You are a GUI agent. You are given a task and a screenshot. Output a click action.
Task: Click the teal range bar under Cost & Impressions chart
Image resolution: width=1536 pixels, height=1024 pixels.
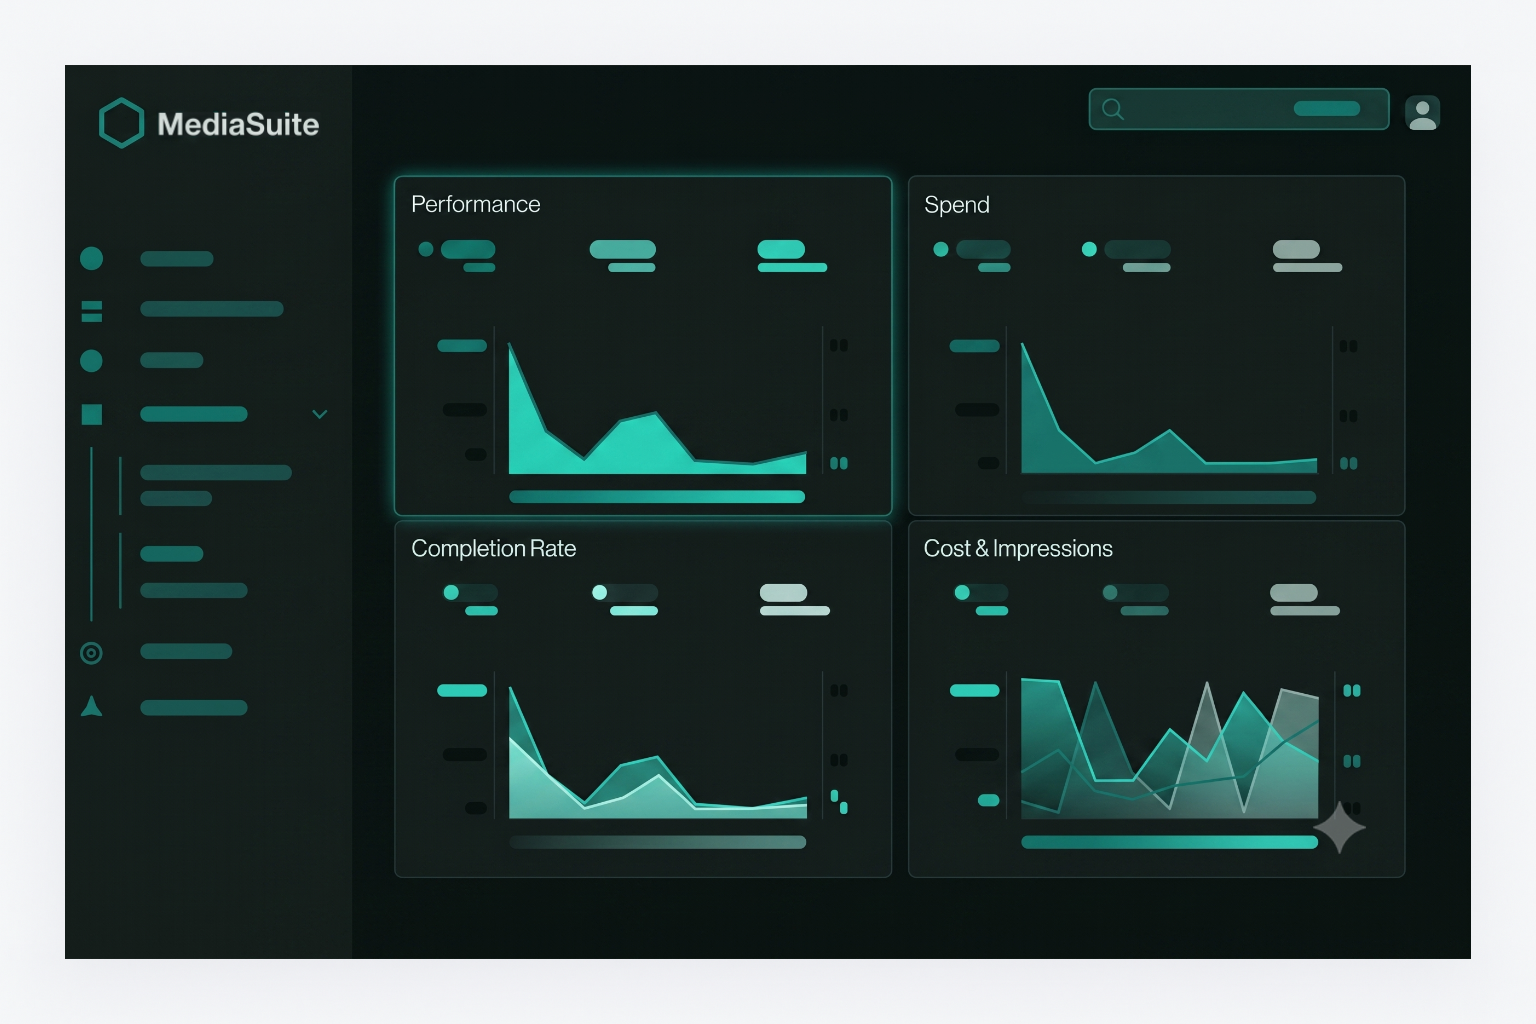click(x=1169, y=842)
